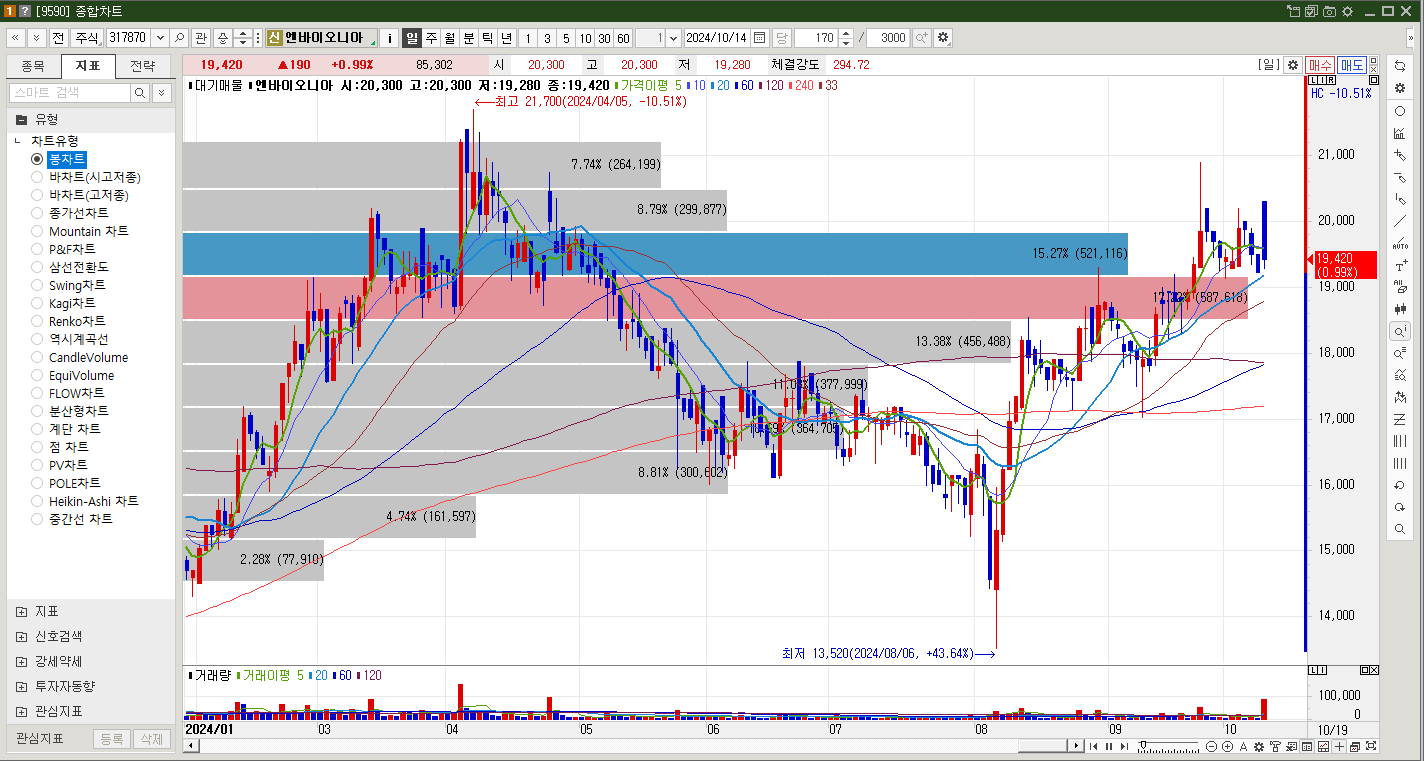The height and width of the screenshot is (761, 1424).
Task: Expand the 투자자동향 tree section
Action: (21, 686)
